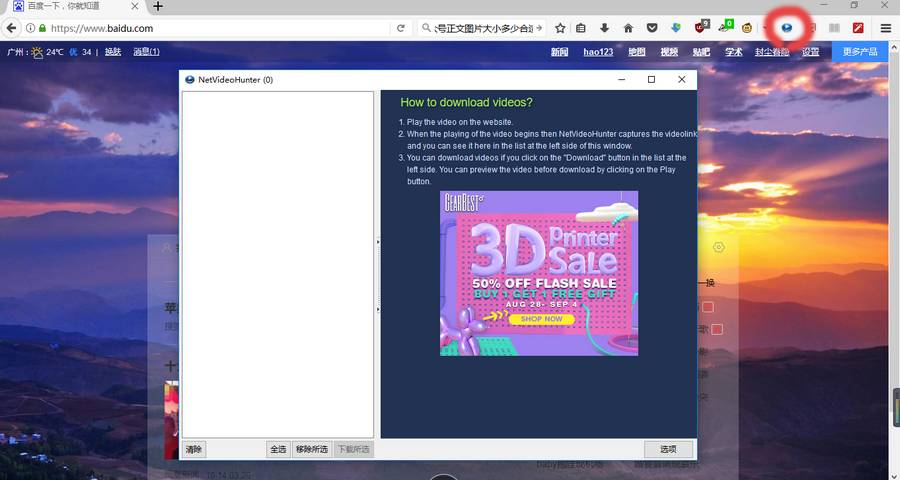900x480 pixels.
Task: Open the hao123 link
Action: point(598,52)
